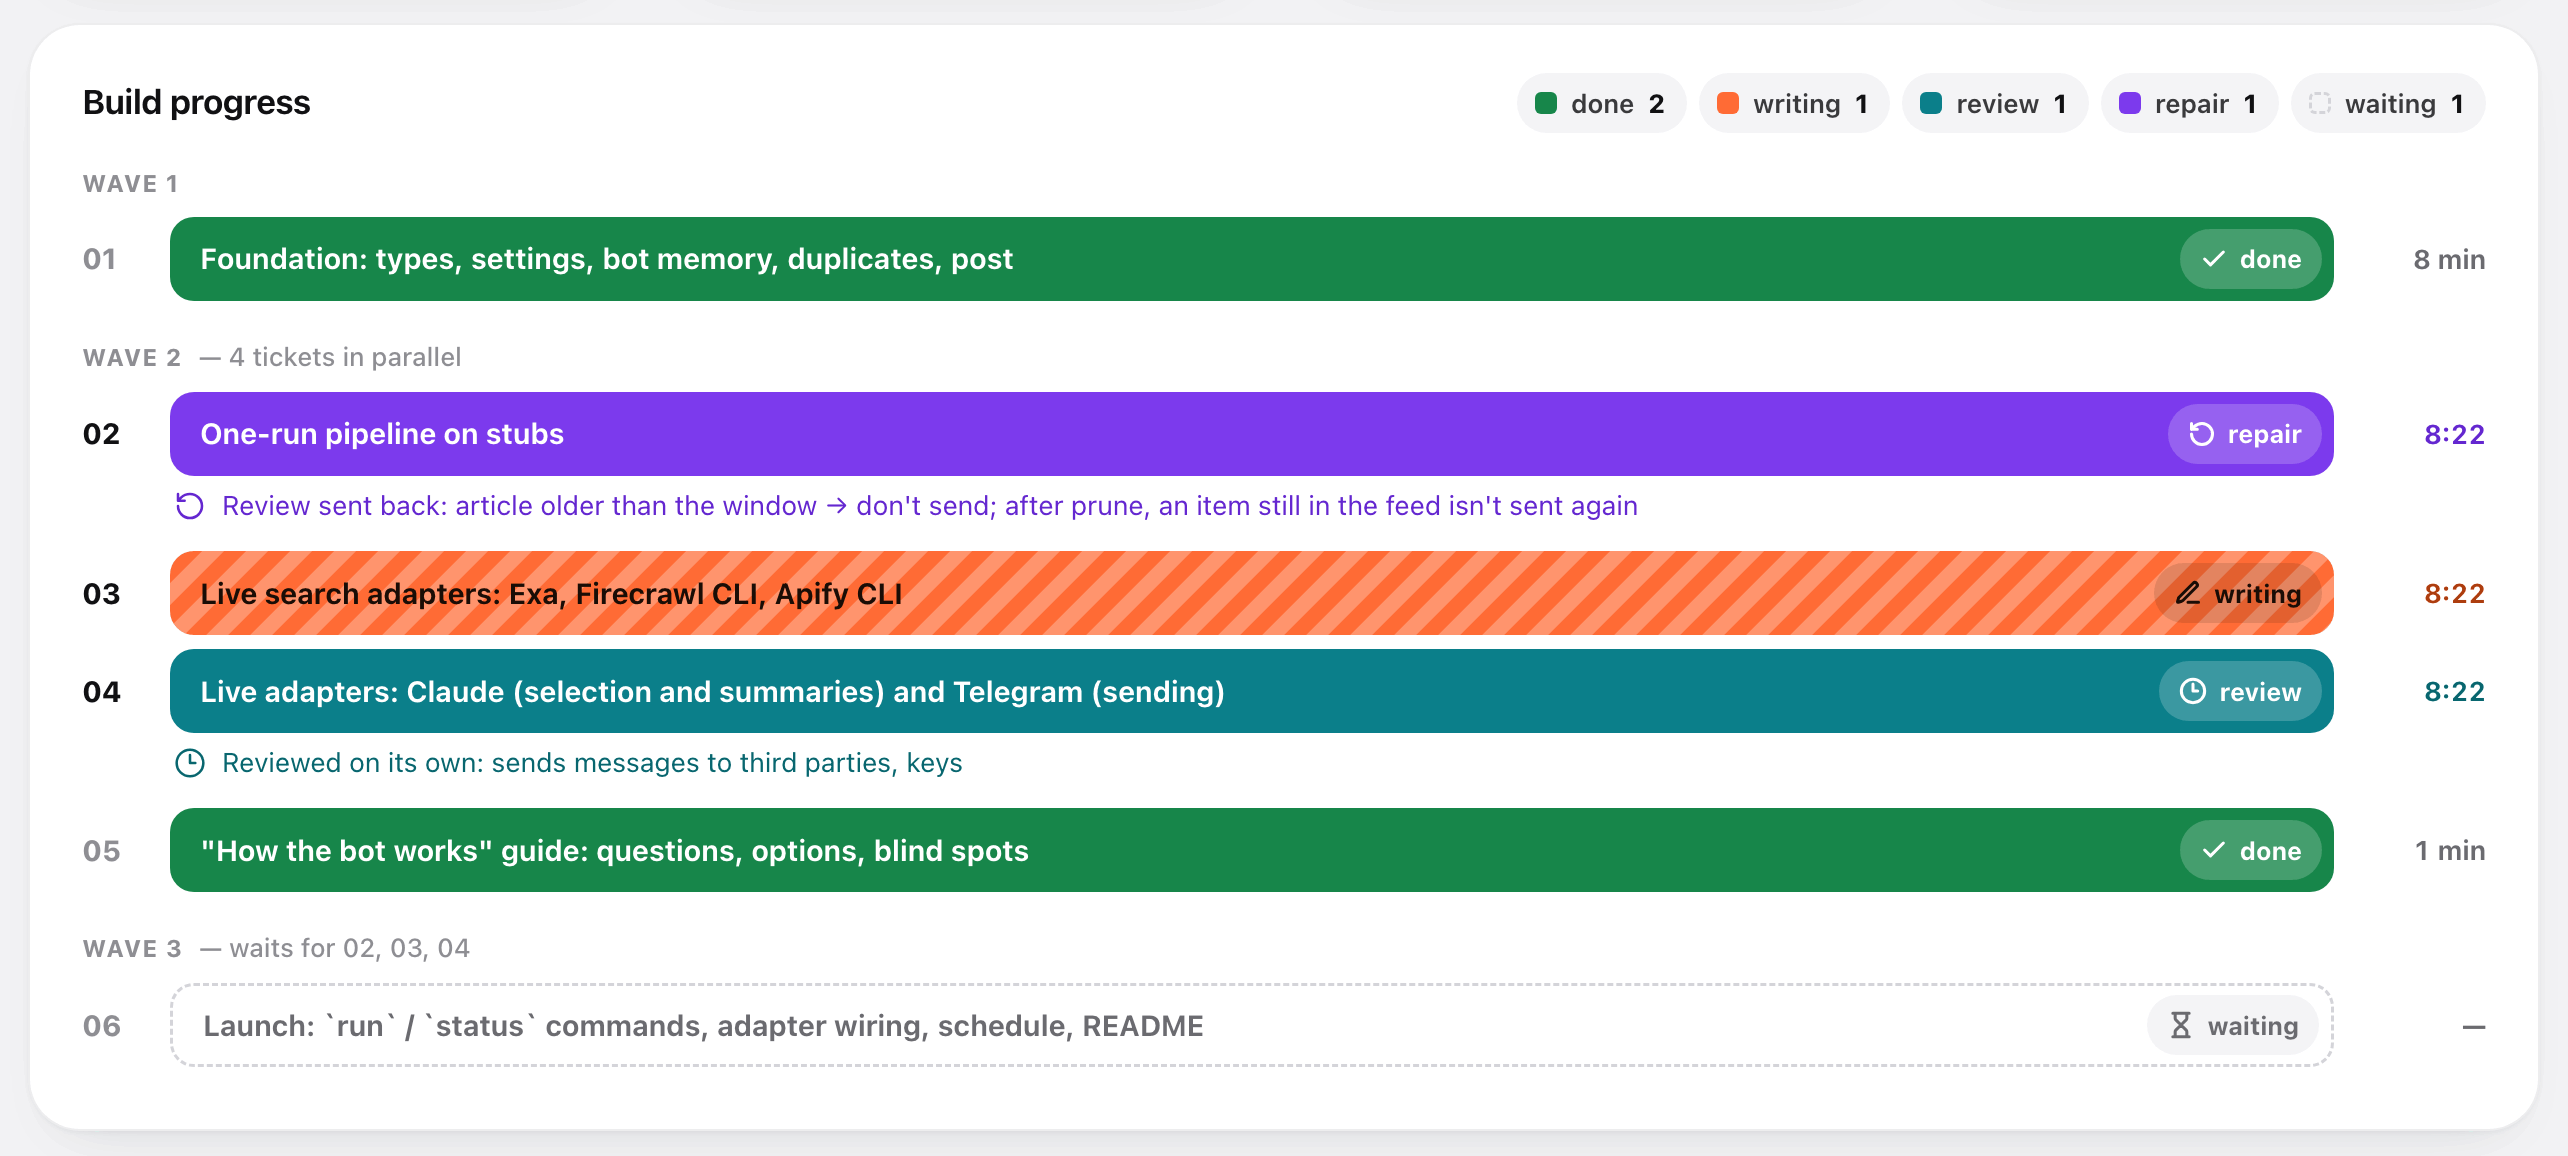
Task: Click the checkmark icon in Foundation's done badge
Action: coord(2214,259)
